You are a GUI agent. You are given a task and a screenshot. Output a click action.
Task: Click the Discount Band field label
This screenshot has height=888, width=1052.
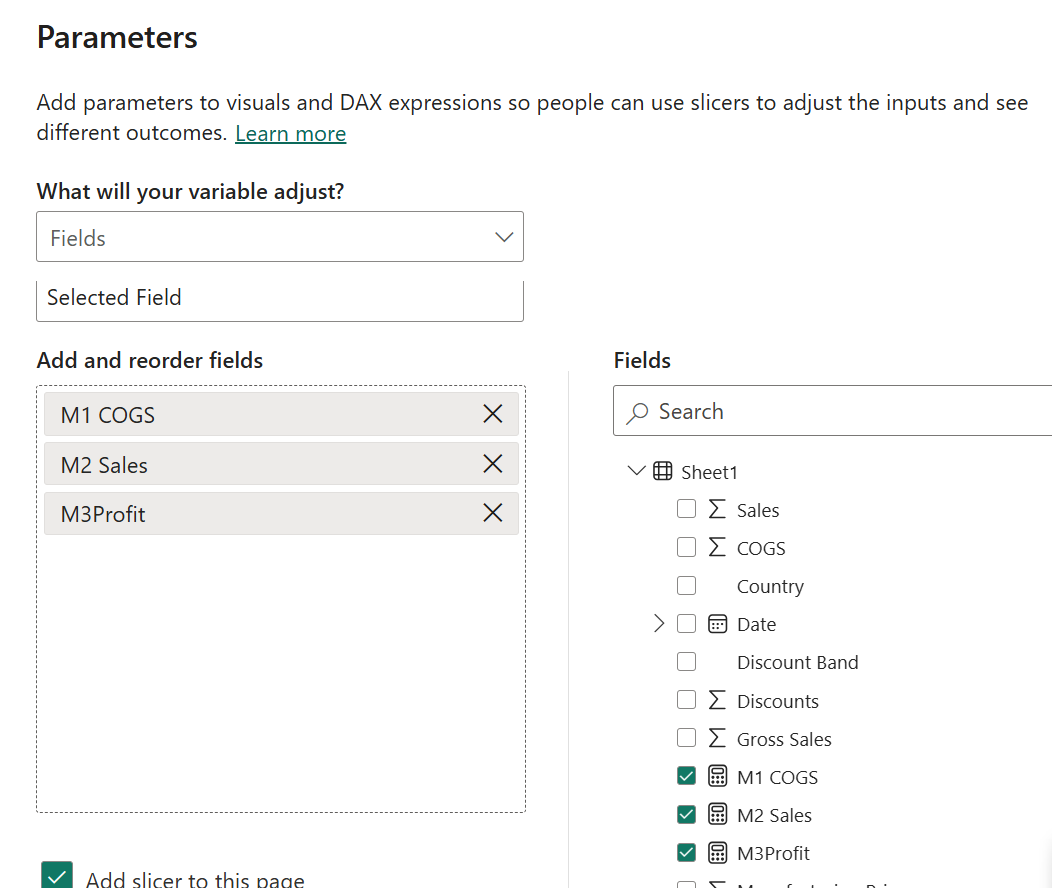point(798,663)
